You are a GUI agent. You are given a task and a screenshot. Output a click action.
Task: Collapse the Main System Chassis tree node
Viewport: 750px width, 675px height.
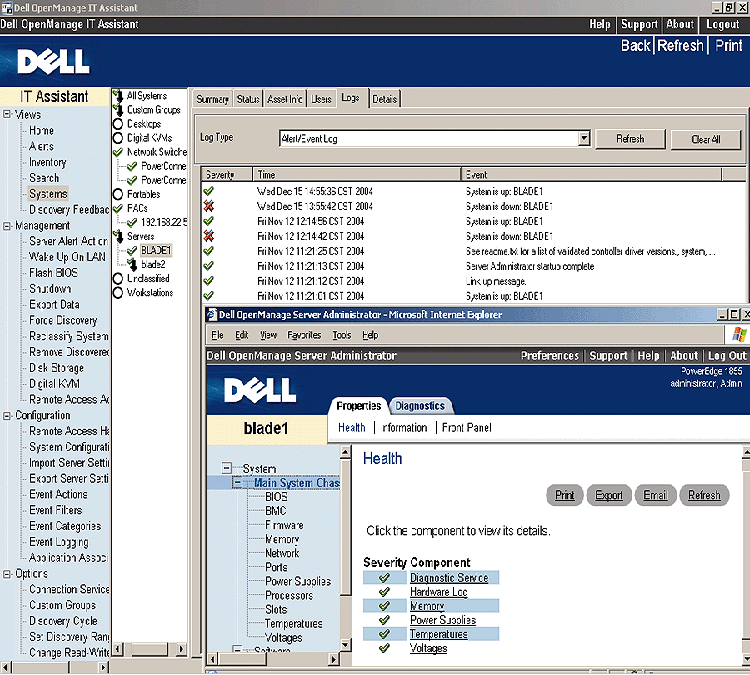[238, 483]
